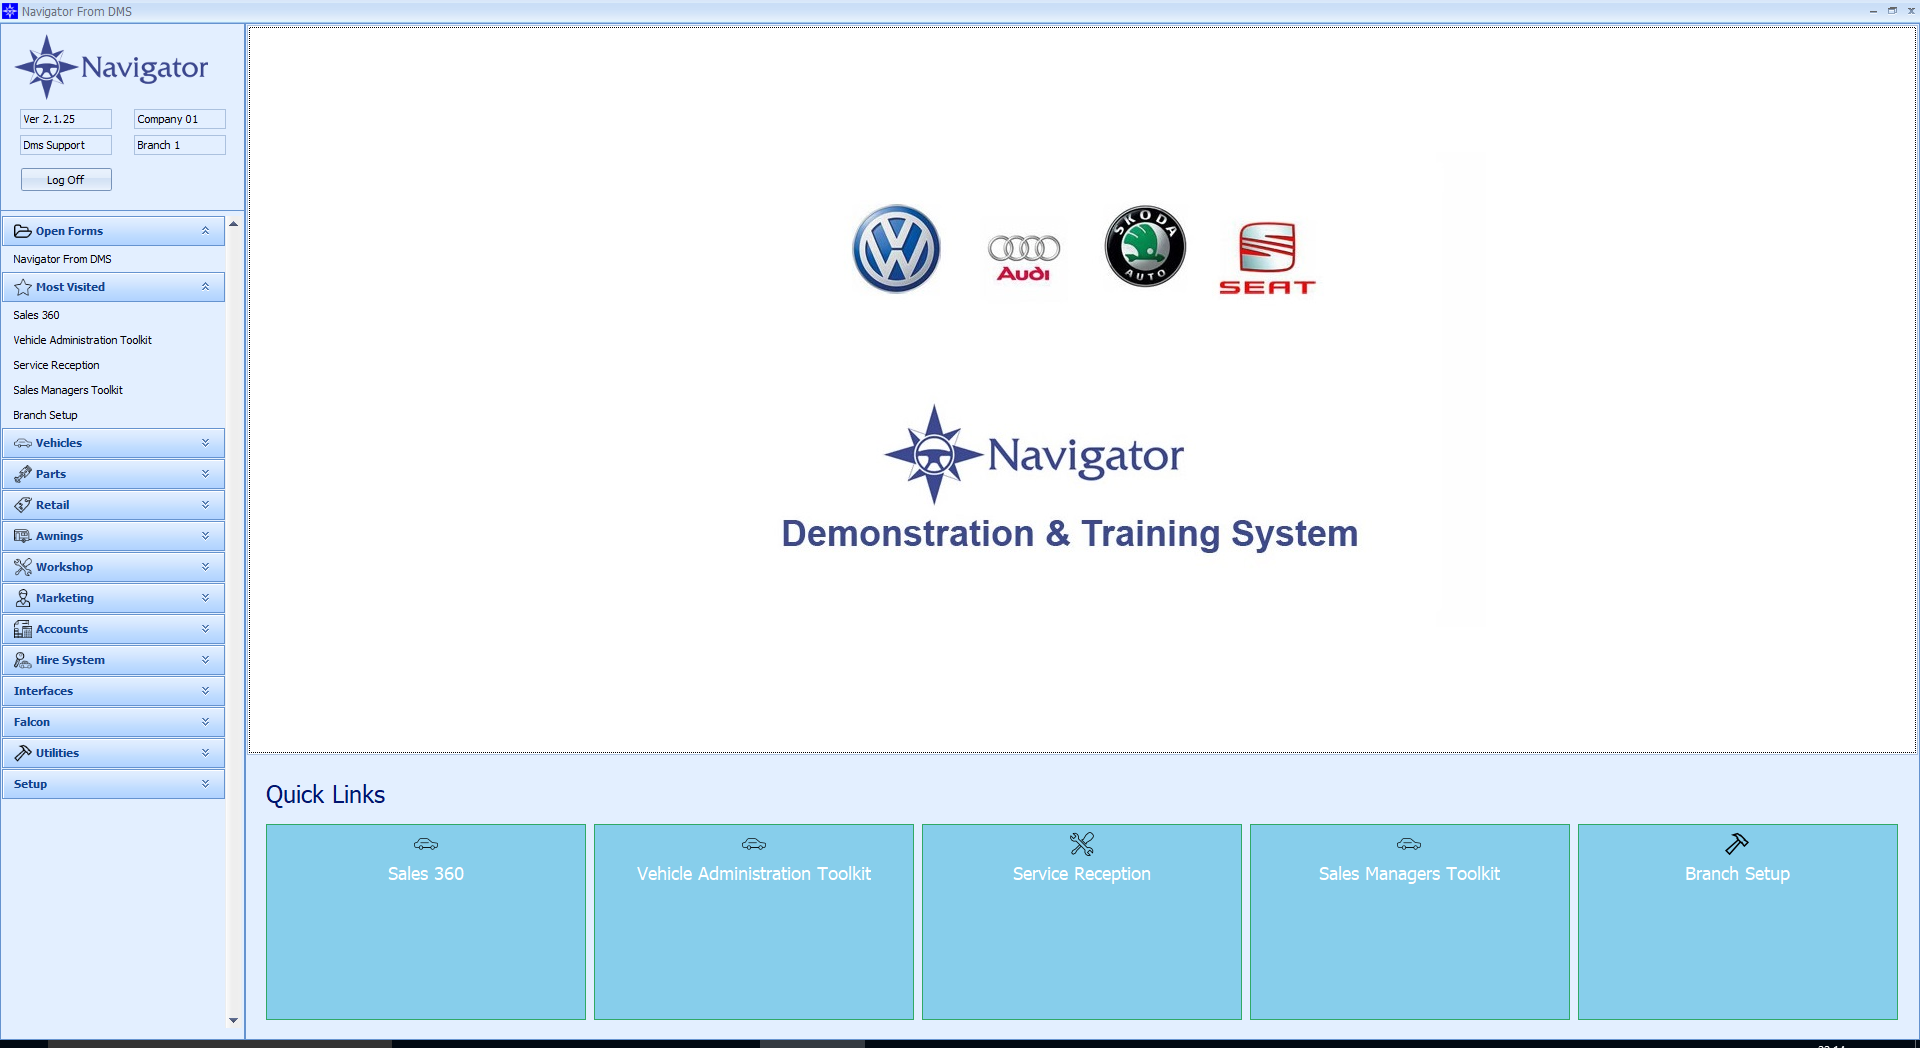1920x1048 pixels.
Task: Collapse the Most Visited section chevron
Action: coord(205,287)
